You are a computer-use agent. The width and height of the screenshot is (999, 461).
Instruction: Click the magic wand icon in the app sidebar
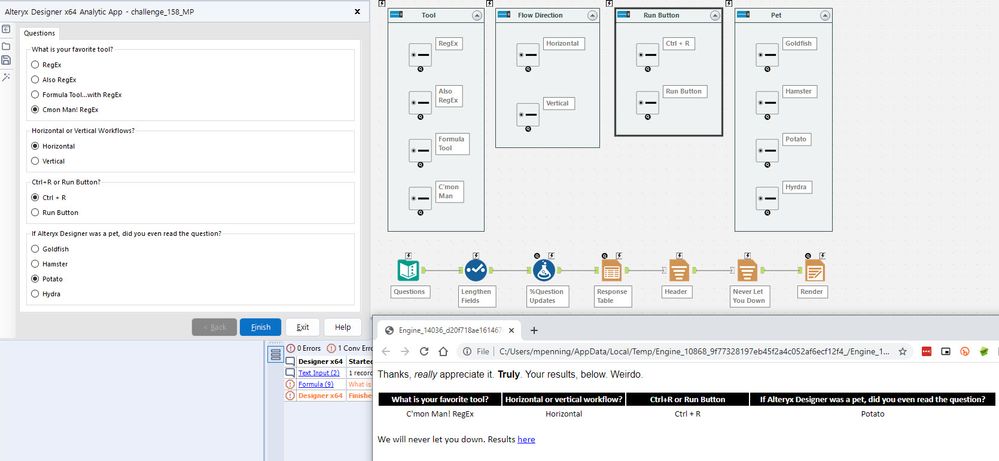coord(6,77)
